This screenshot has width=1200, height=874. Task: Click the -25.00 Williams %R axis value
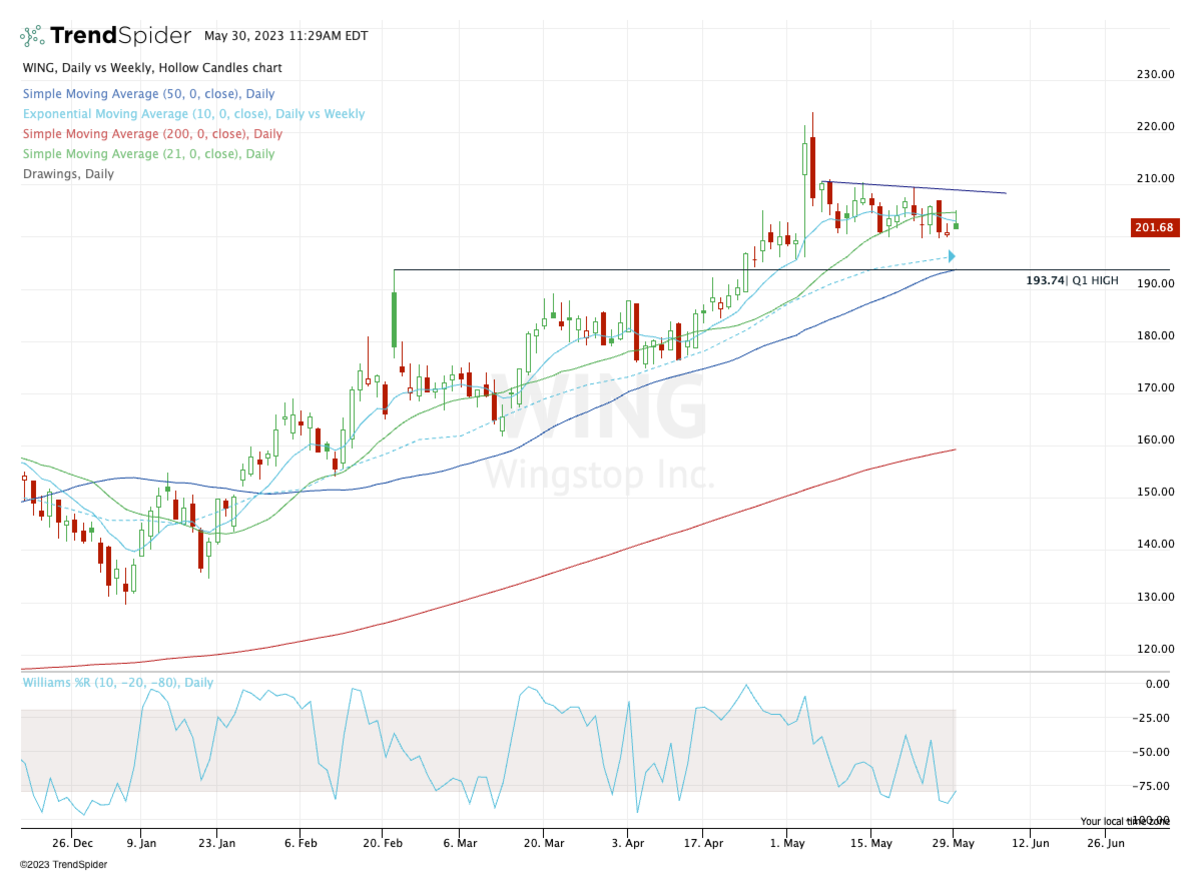tap(1153, 718)
